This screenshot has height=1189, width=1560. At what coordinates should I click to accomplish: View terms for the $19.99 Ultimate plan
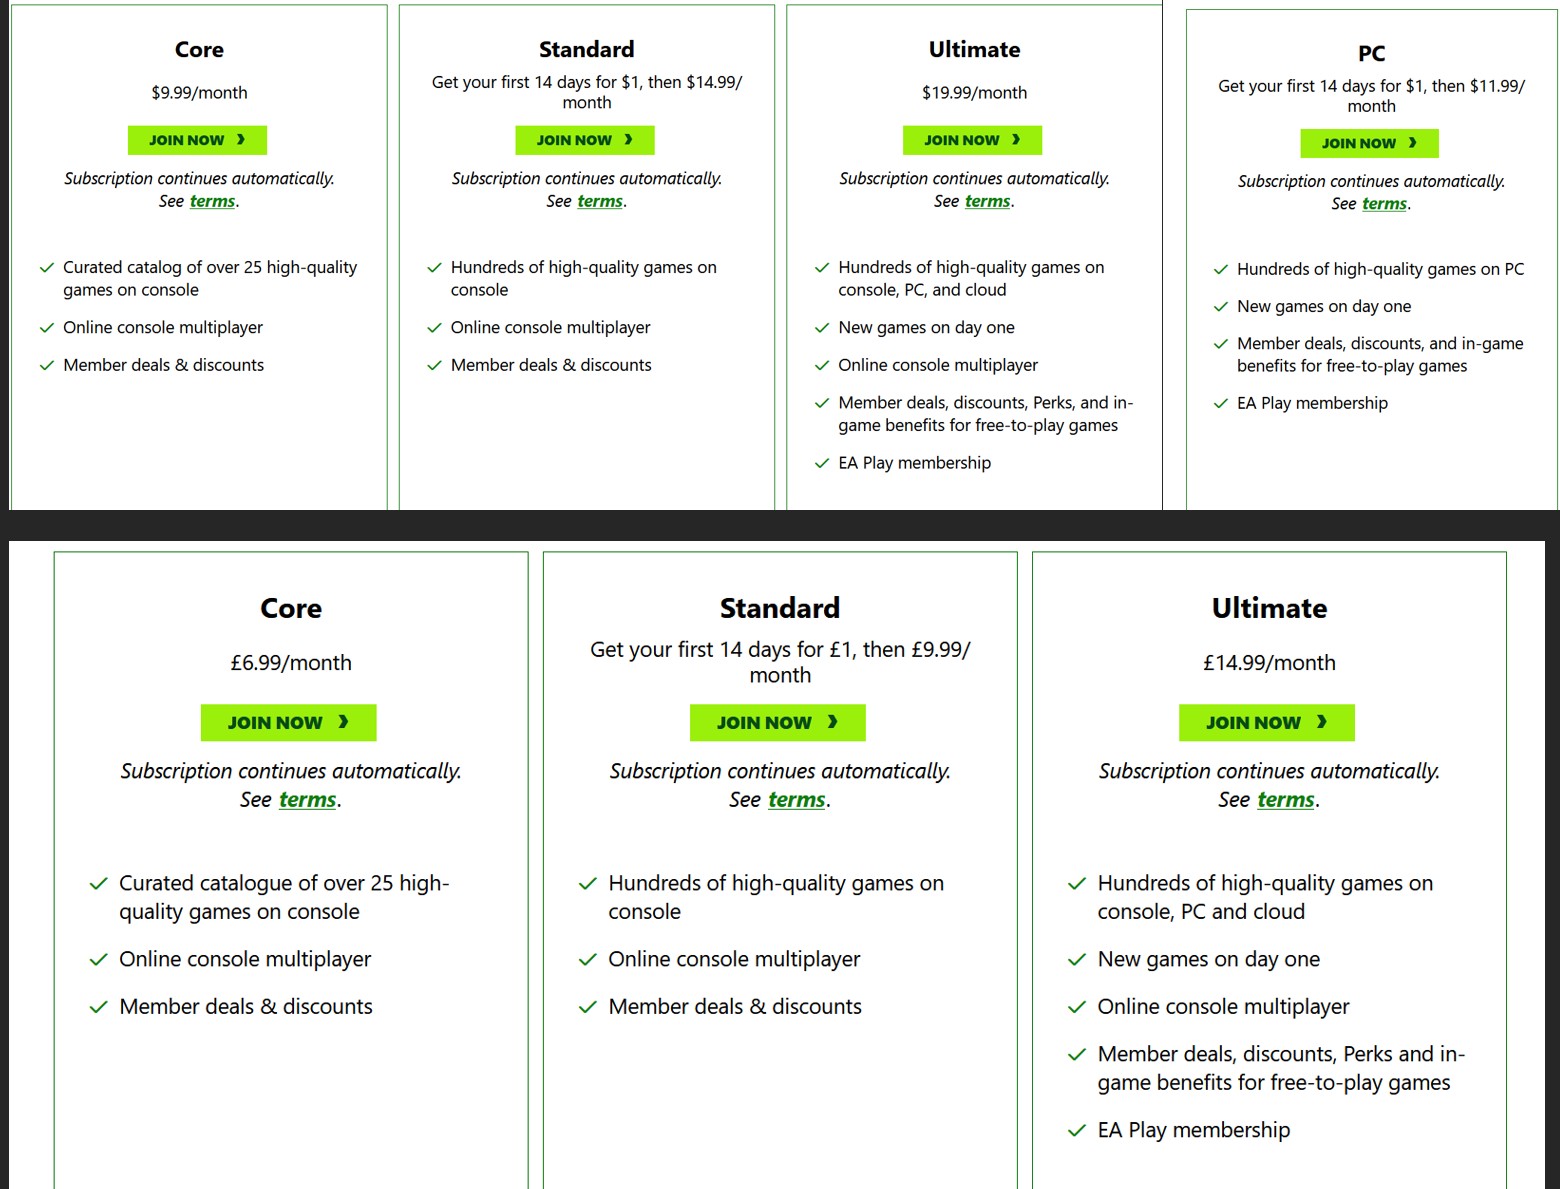coord(987,201)
